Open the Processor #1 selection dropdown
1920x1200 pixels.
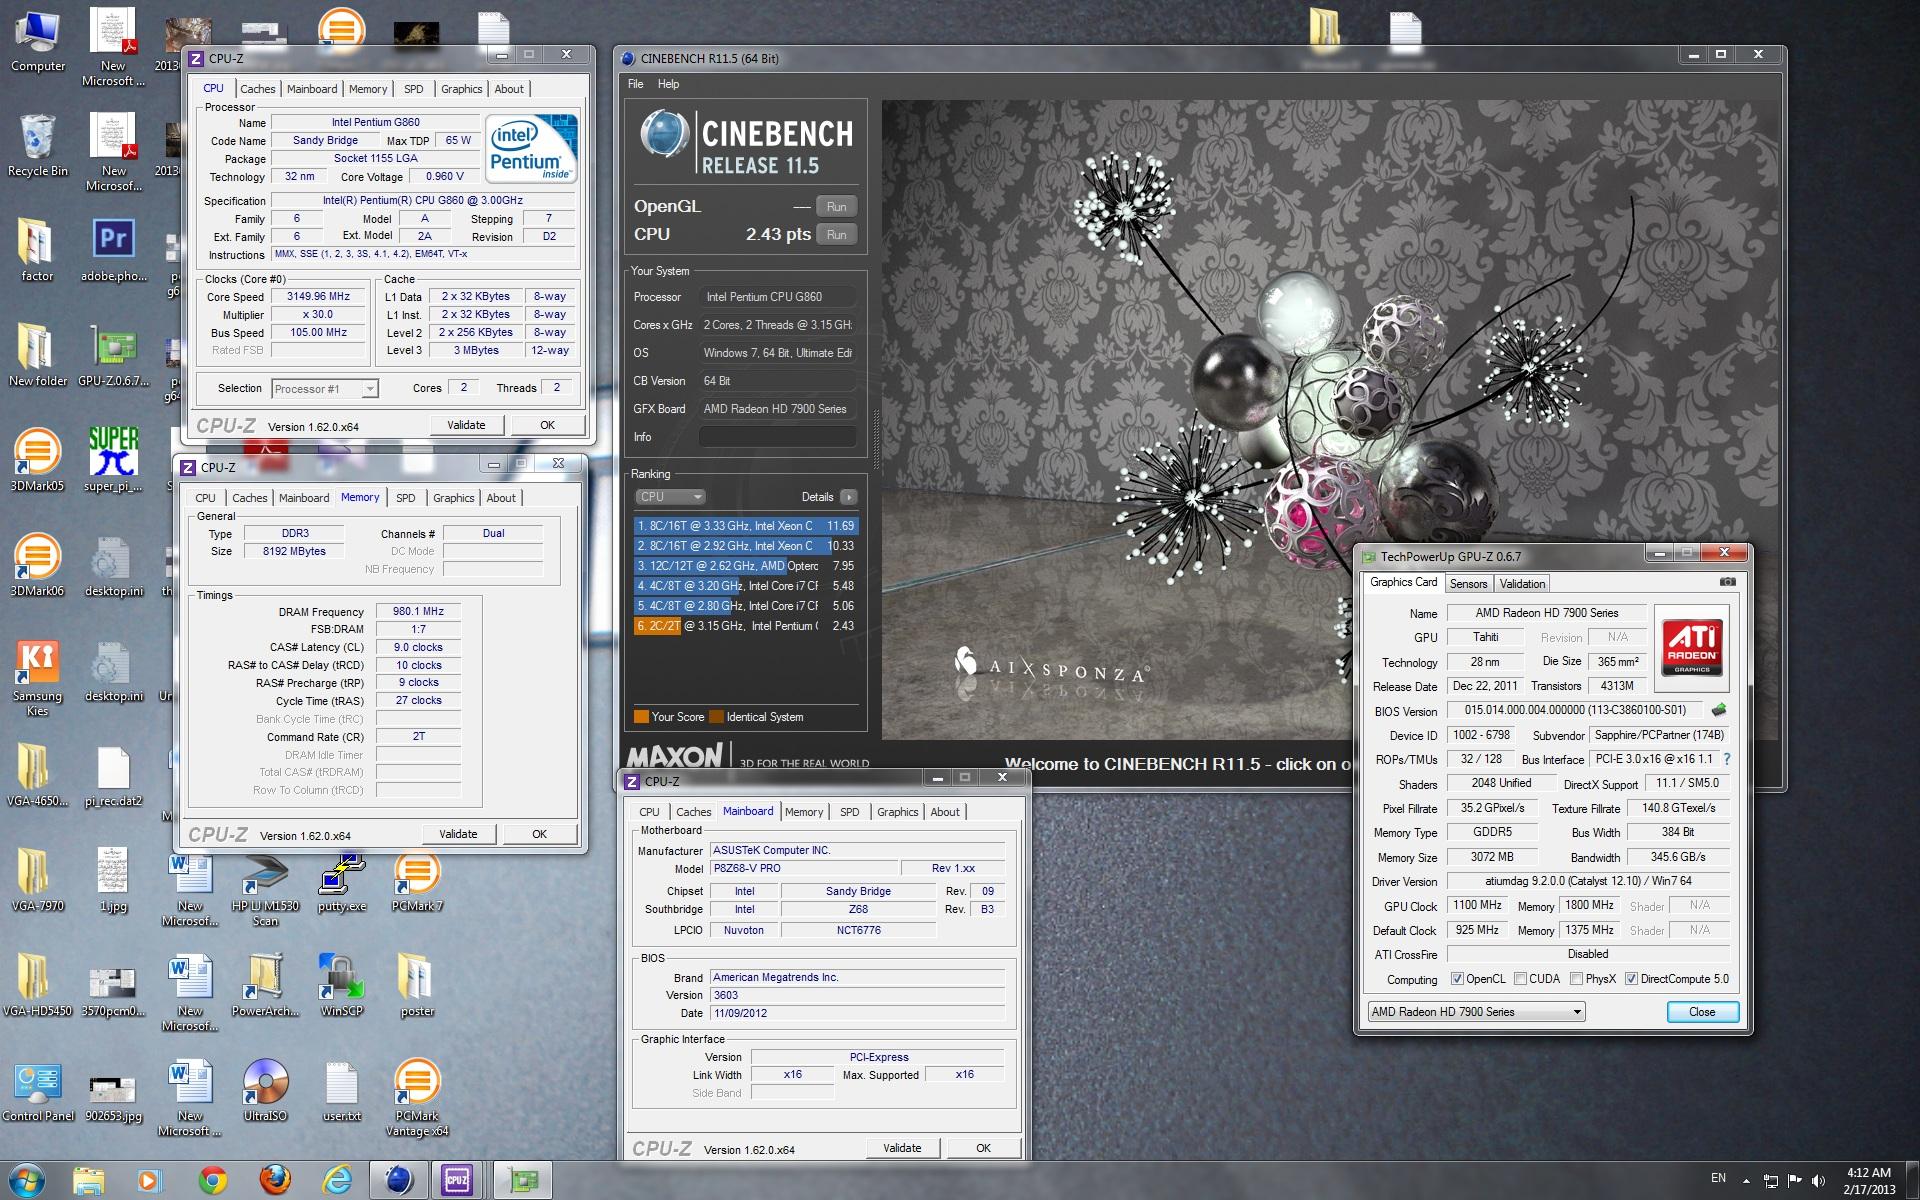324,389
